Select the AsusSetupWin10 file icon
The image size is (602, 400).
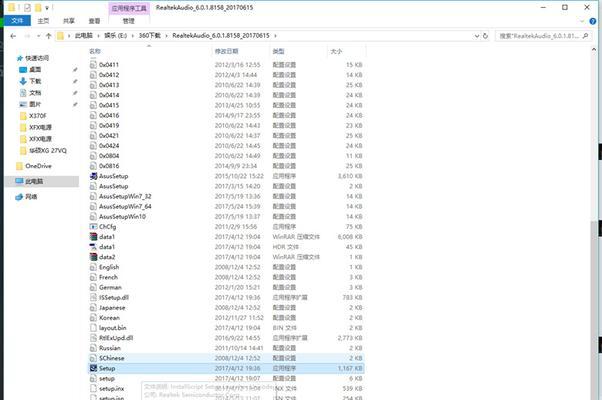coord(93,217)
